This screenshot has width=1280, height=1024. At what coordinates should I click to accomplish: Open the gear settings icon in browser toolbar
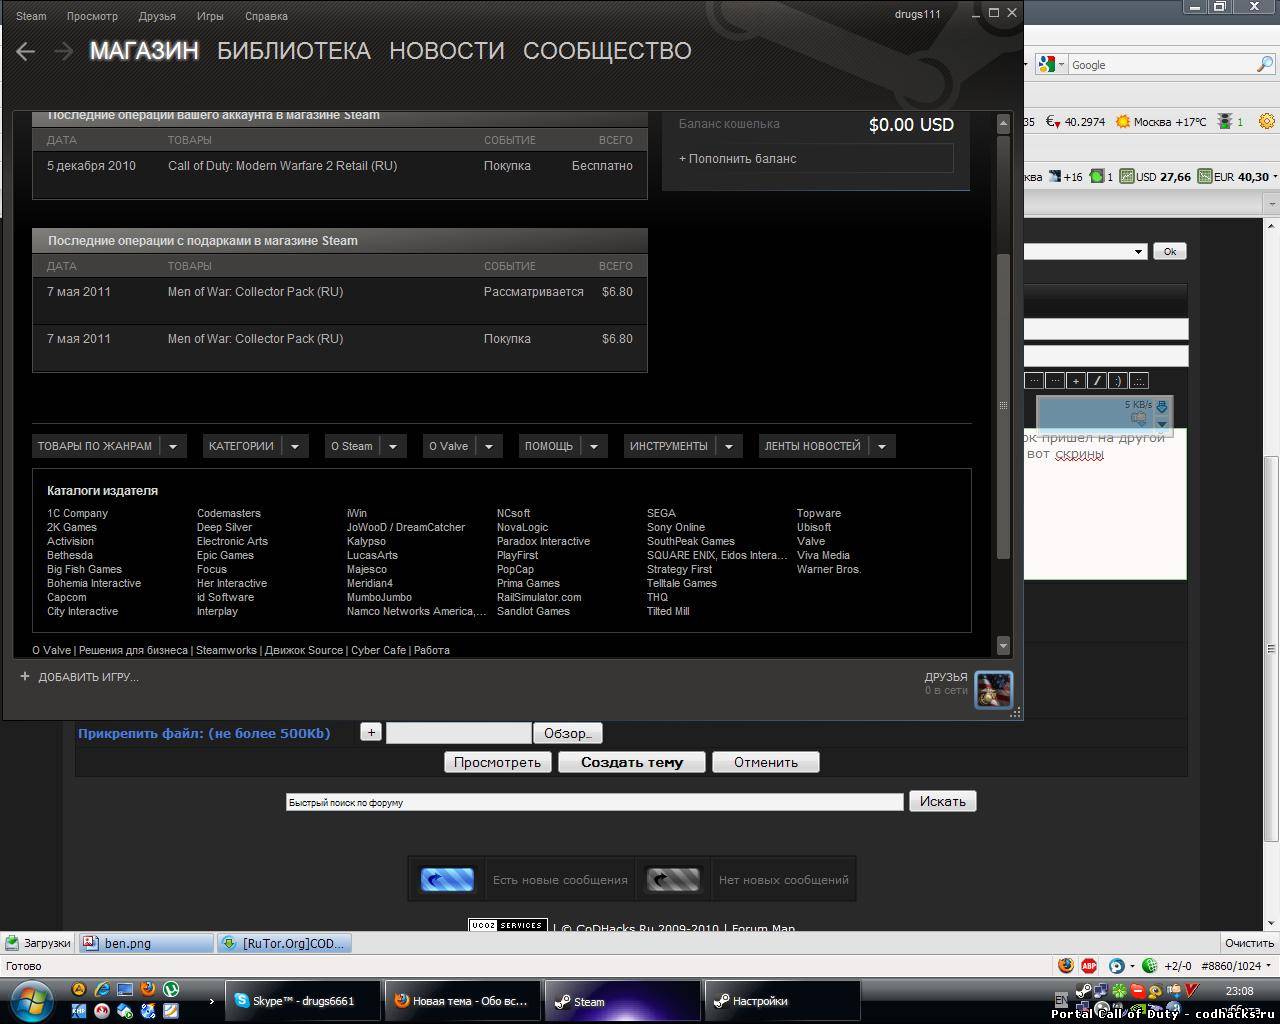pos(1267,122)
